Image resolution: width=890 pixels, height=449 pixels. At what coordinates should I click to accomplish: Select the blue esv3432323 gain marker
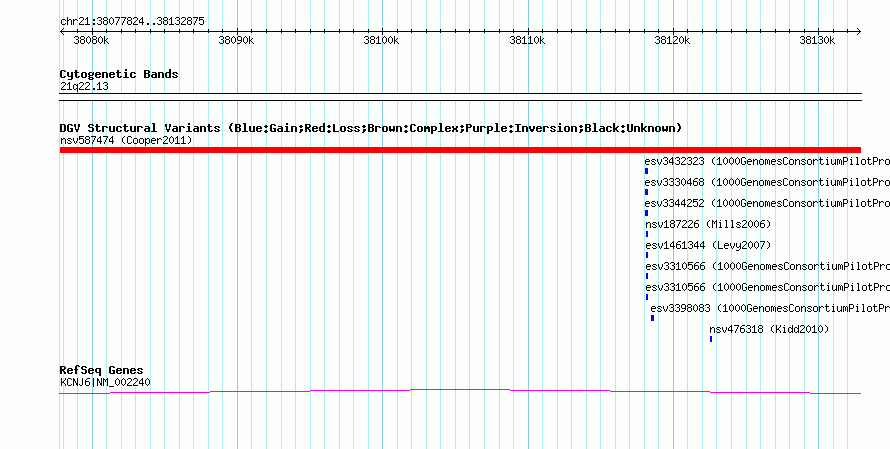(x=646, y=171)
